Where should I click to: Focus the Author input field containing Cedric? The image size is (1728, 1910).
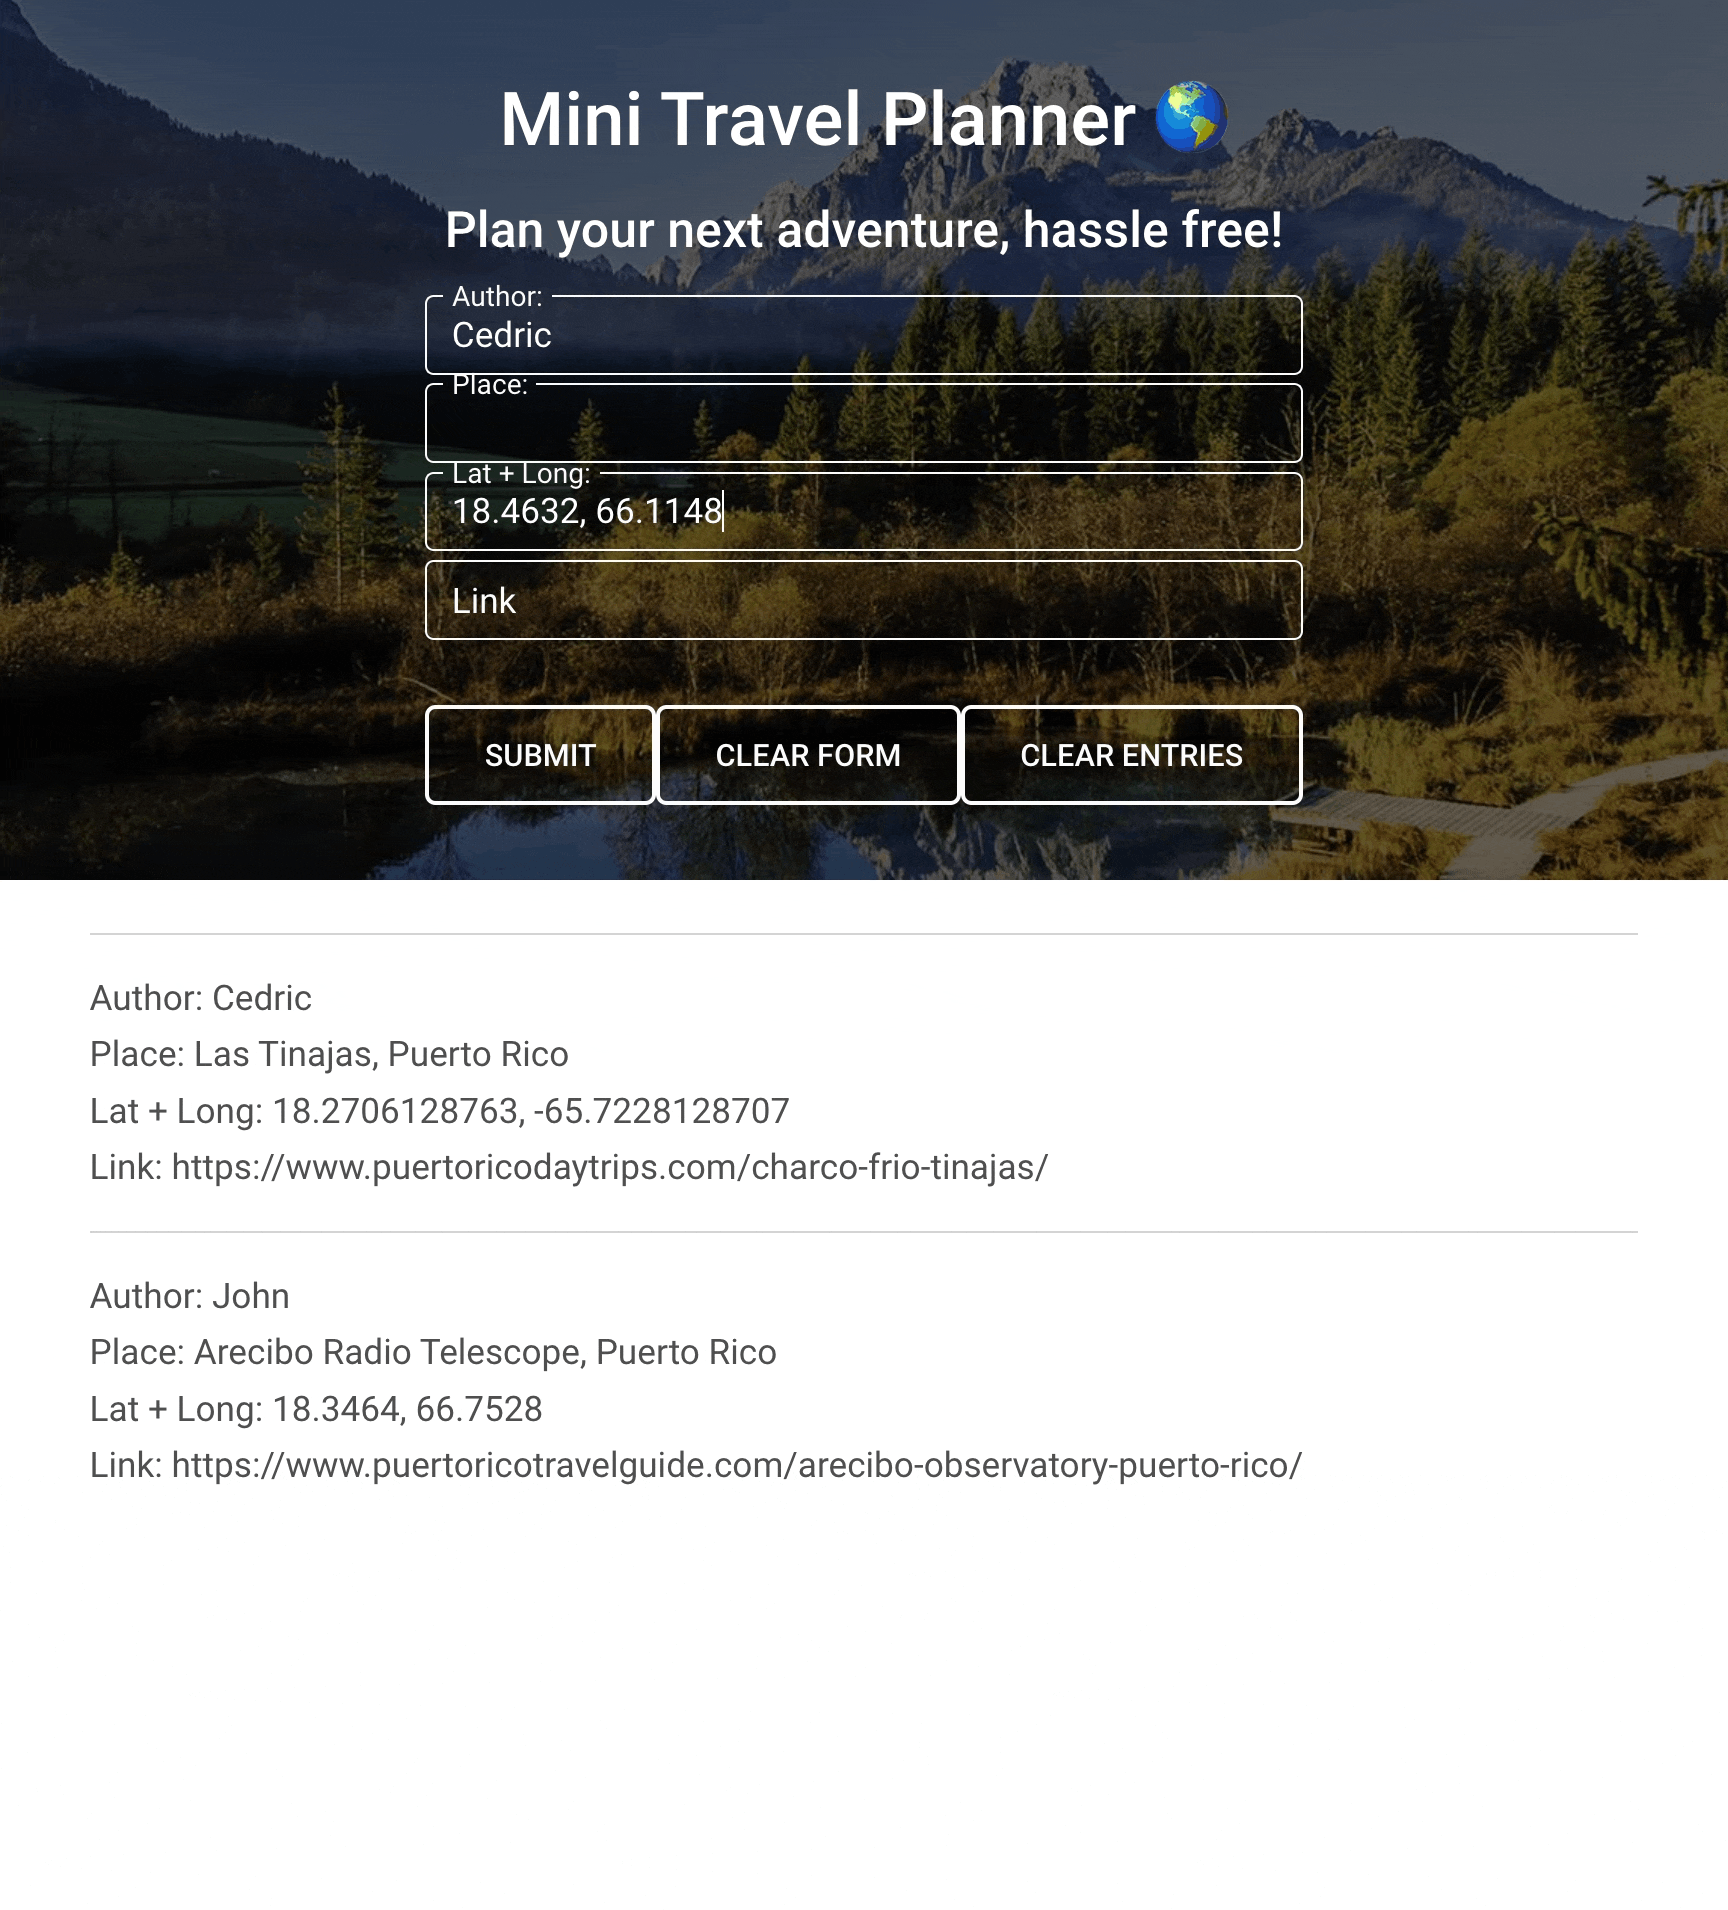pyautogui.click(x=864, y=335)
